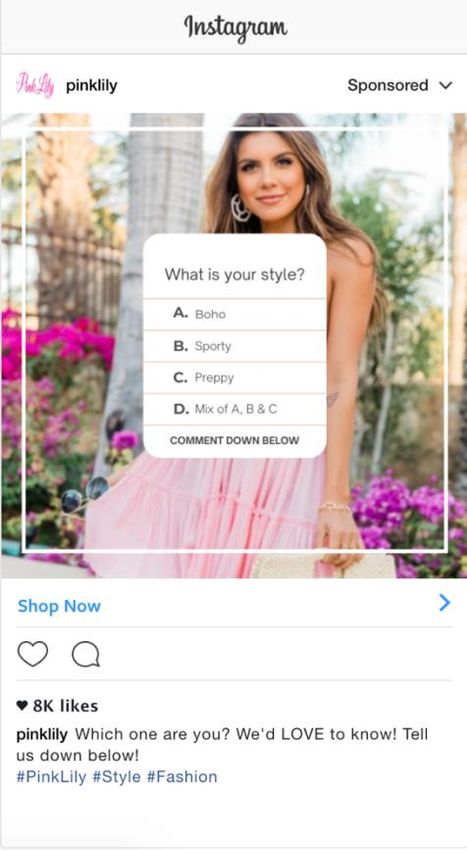The height and width of the screenshot is (850, 467).
Task: Choose option D. Mix of A, B & C
Action: 235,409
